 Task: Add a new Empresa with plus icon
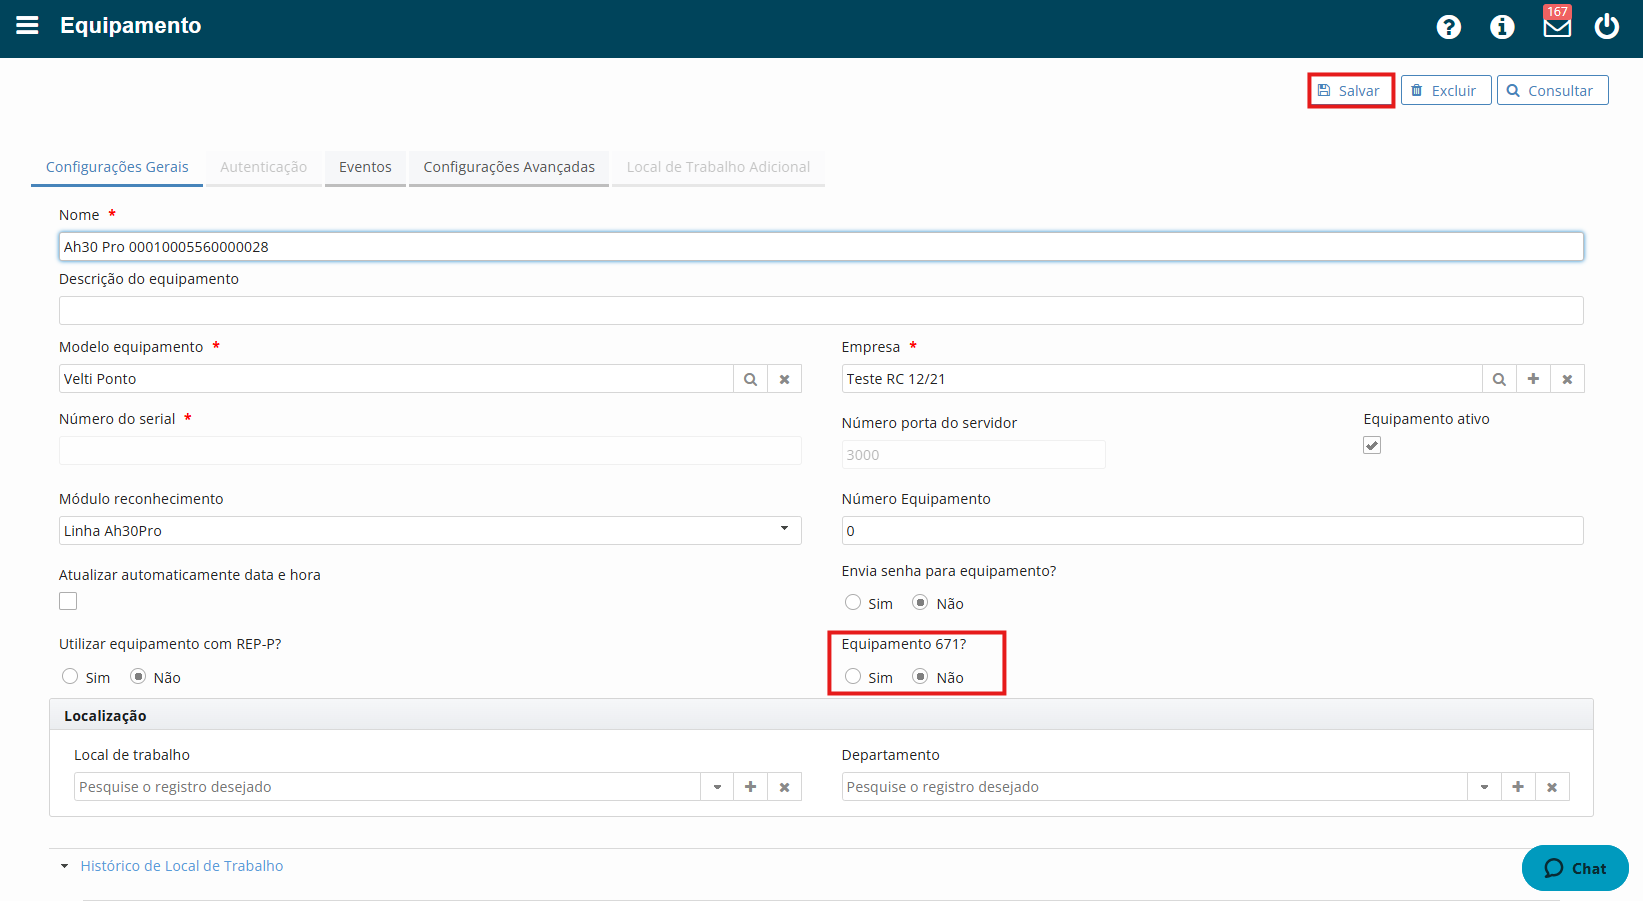tap(1533, 379)
